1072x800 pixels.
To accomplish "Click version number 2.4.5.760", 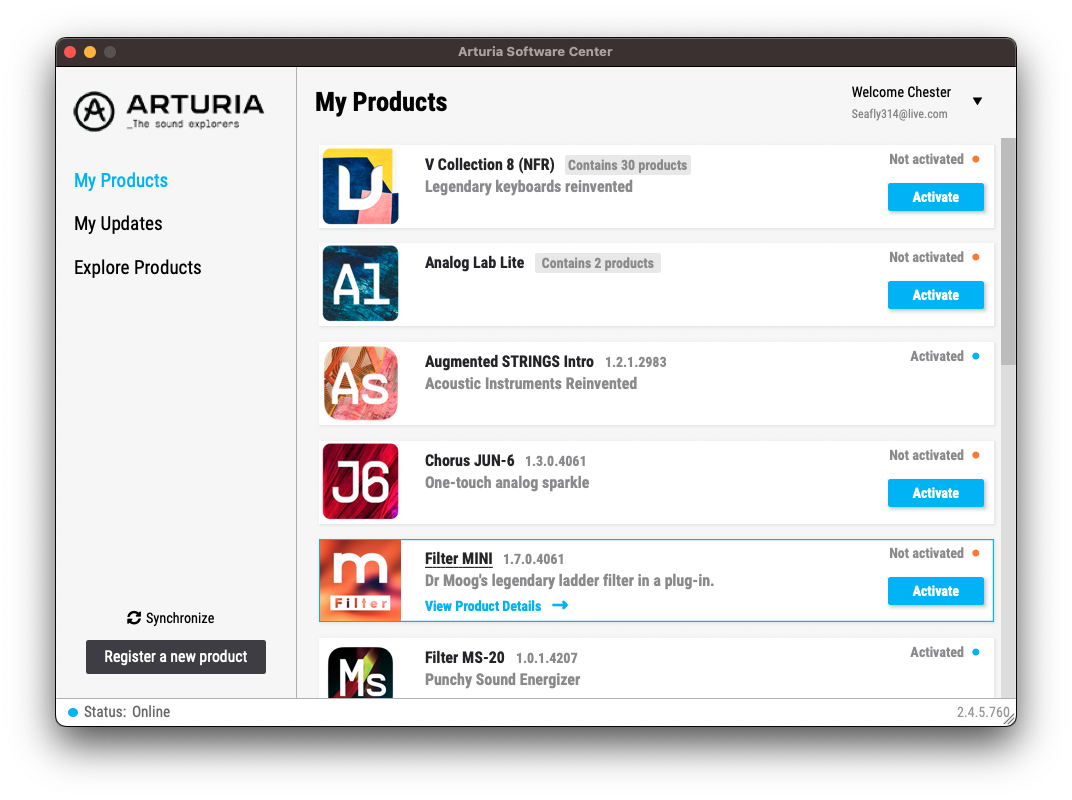I will pyautogui.click(x=983, y=712).
